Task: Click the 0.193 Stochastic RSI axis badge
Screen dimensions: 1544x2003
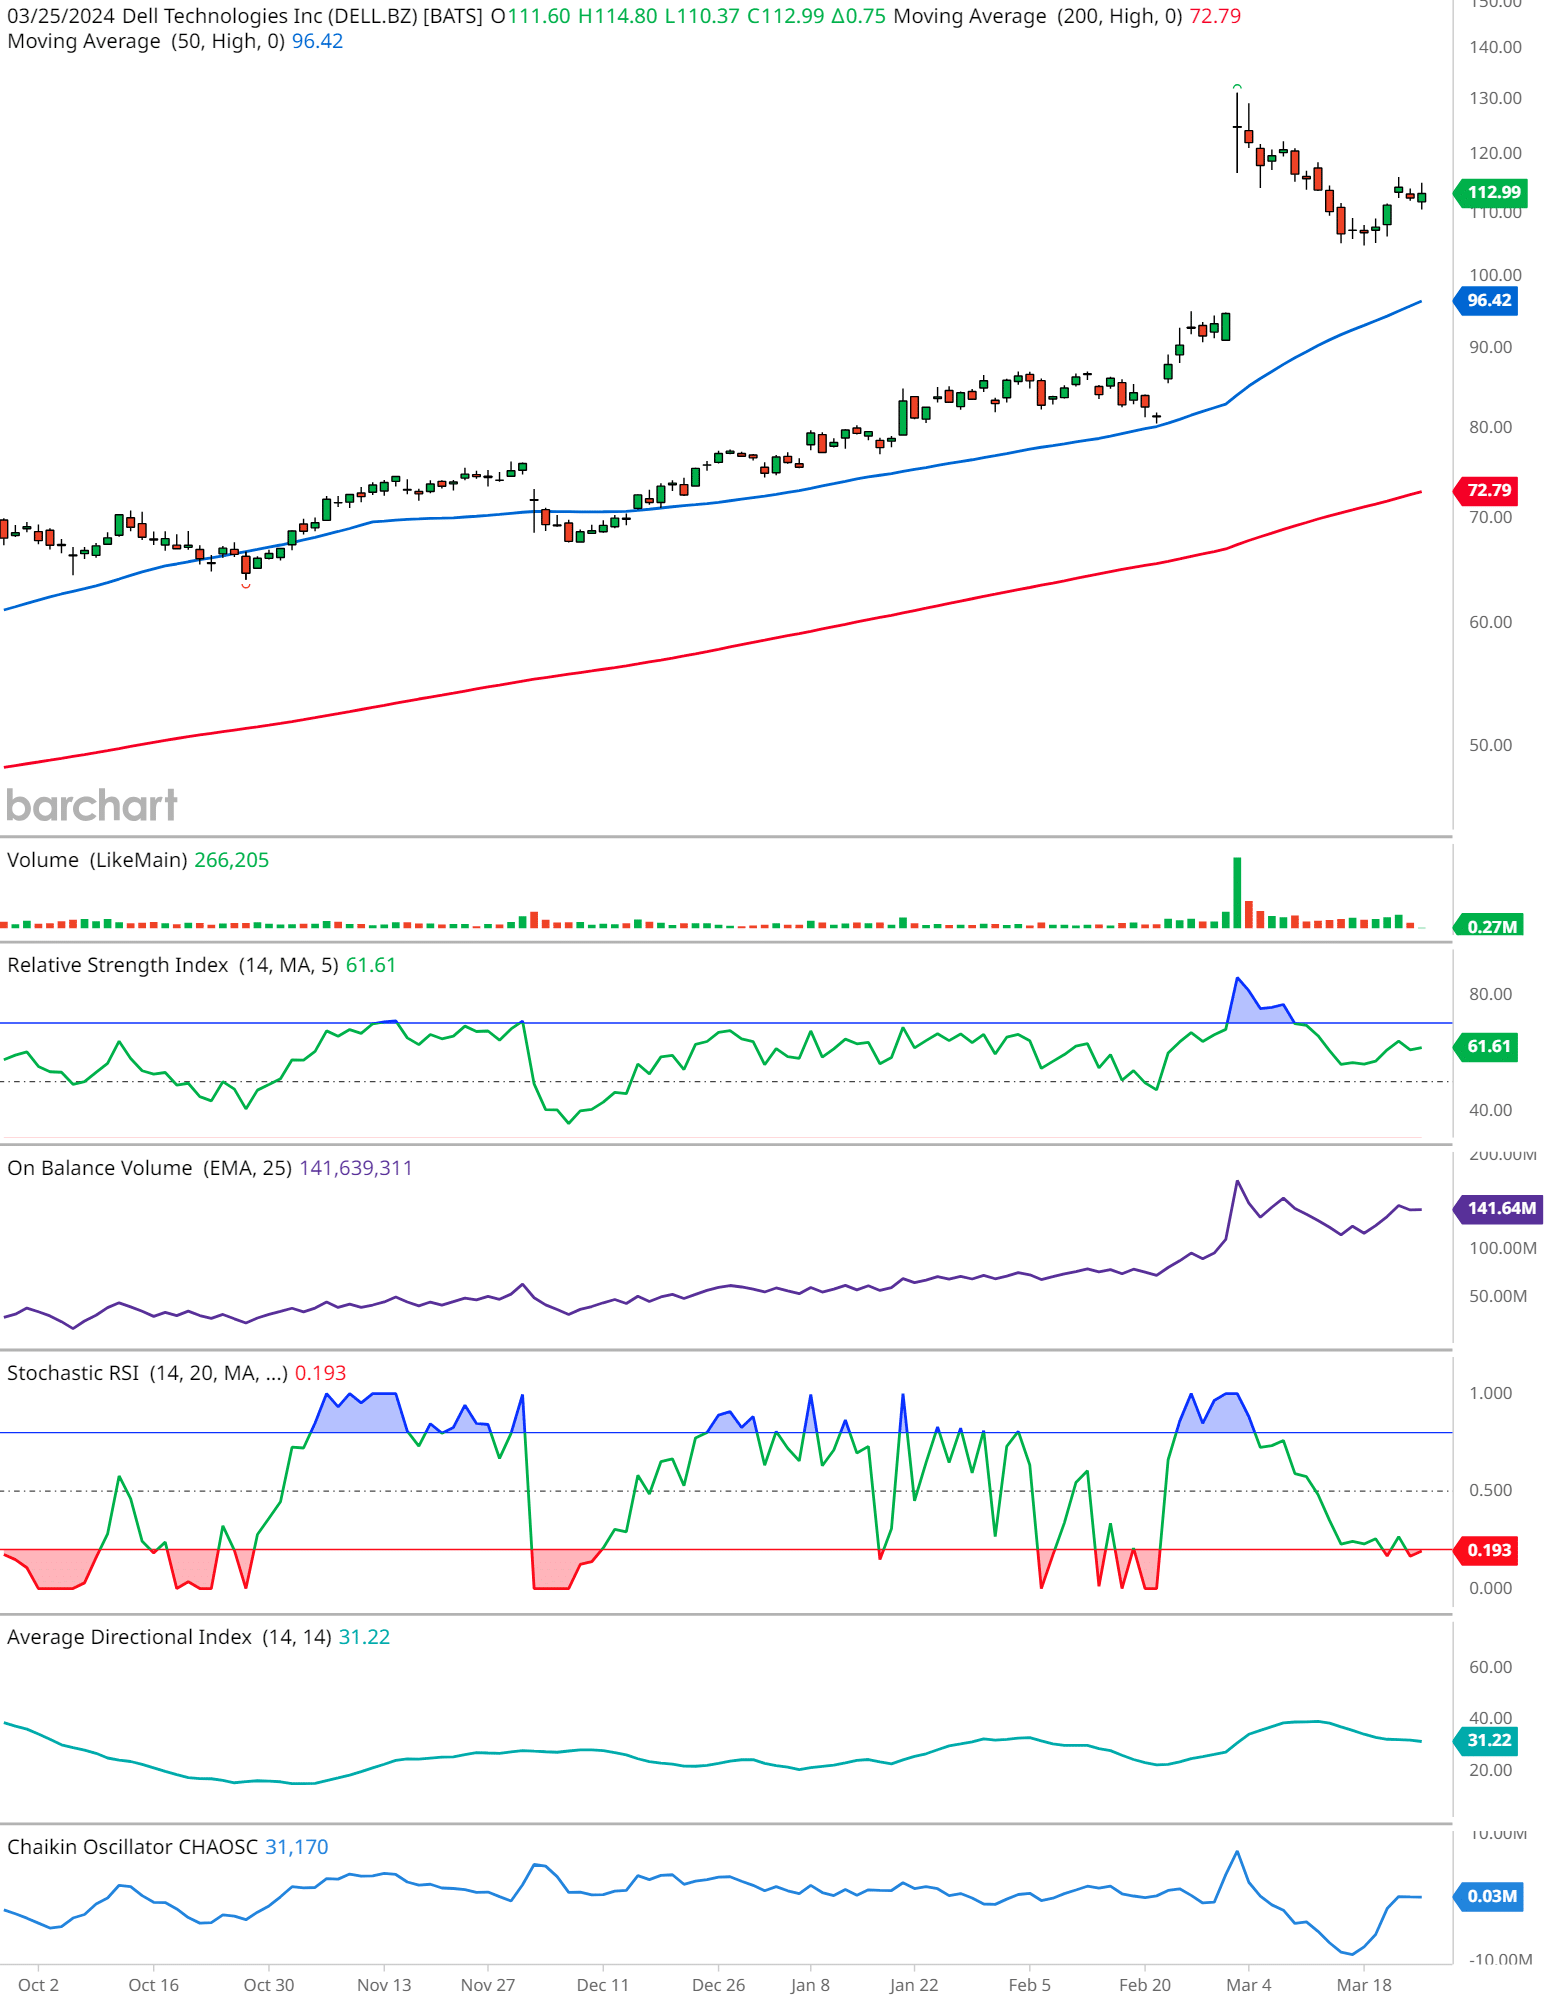Action: (x=1487, y=1550)
